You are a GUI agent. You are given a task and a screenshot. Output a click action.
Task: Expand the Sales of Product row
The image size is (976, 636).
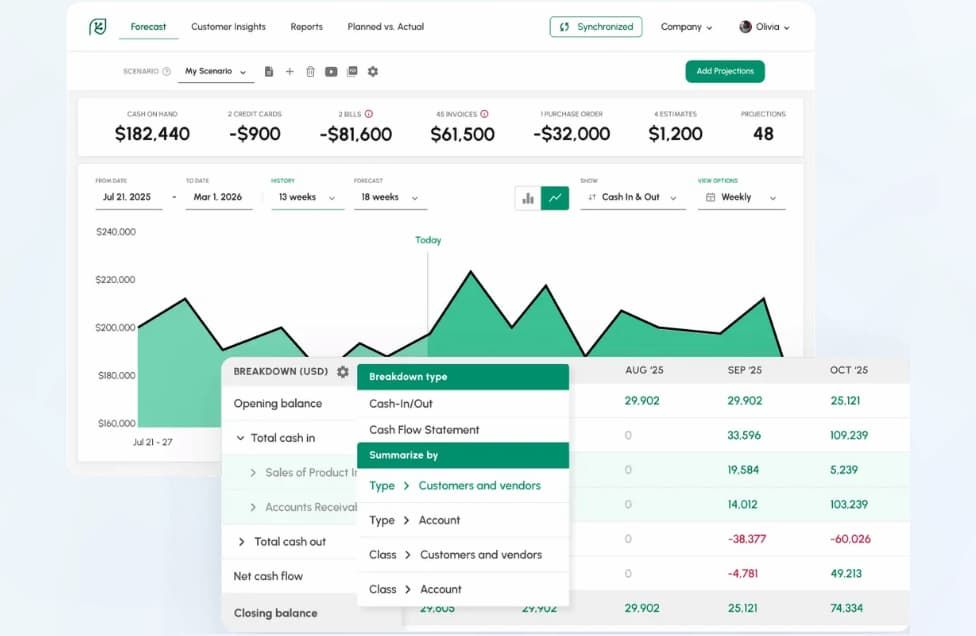(x=253, y=473)
